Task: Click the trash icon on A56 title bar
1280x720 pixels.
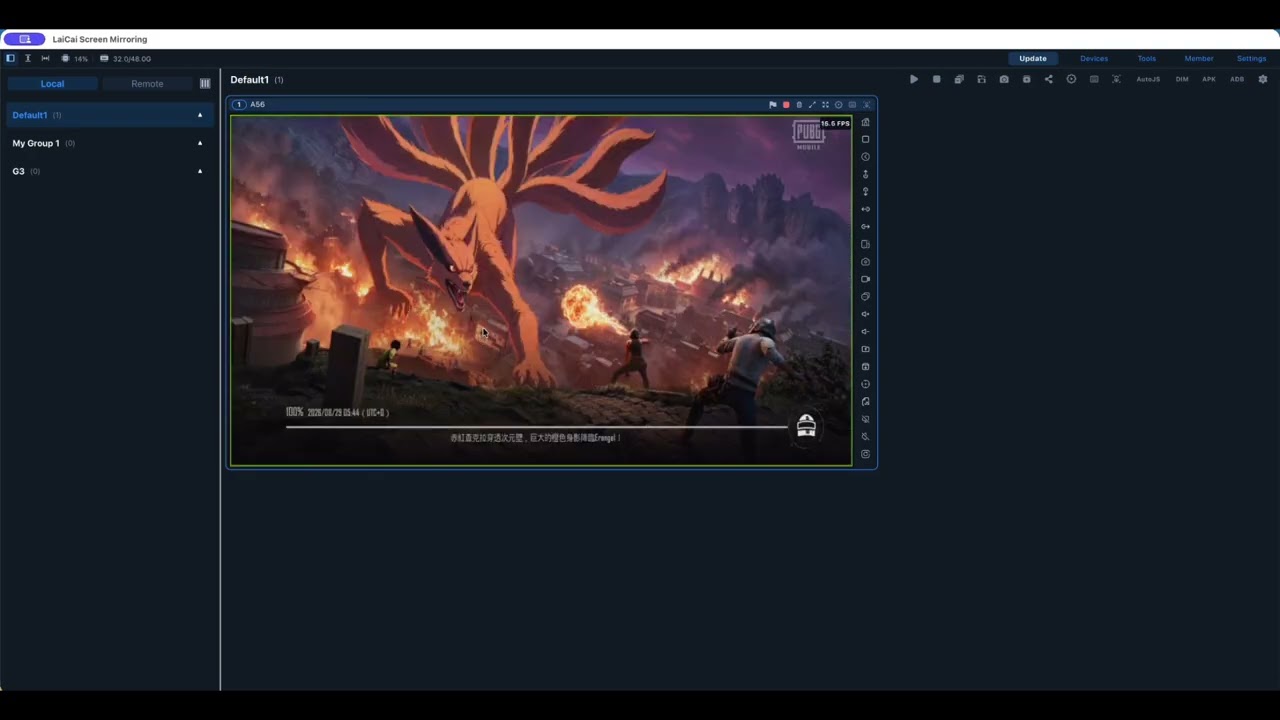Action: 799,104
